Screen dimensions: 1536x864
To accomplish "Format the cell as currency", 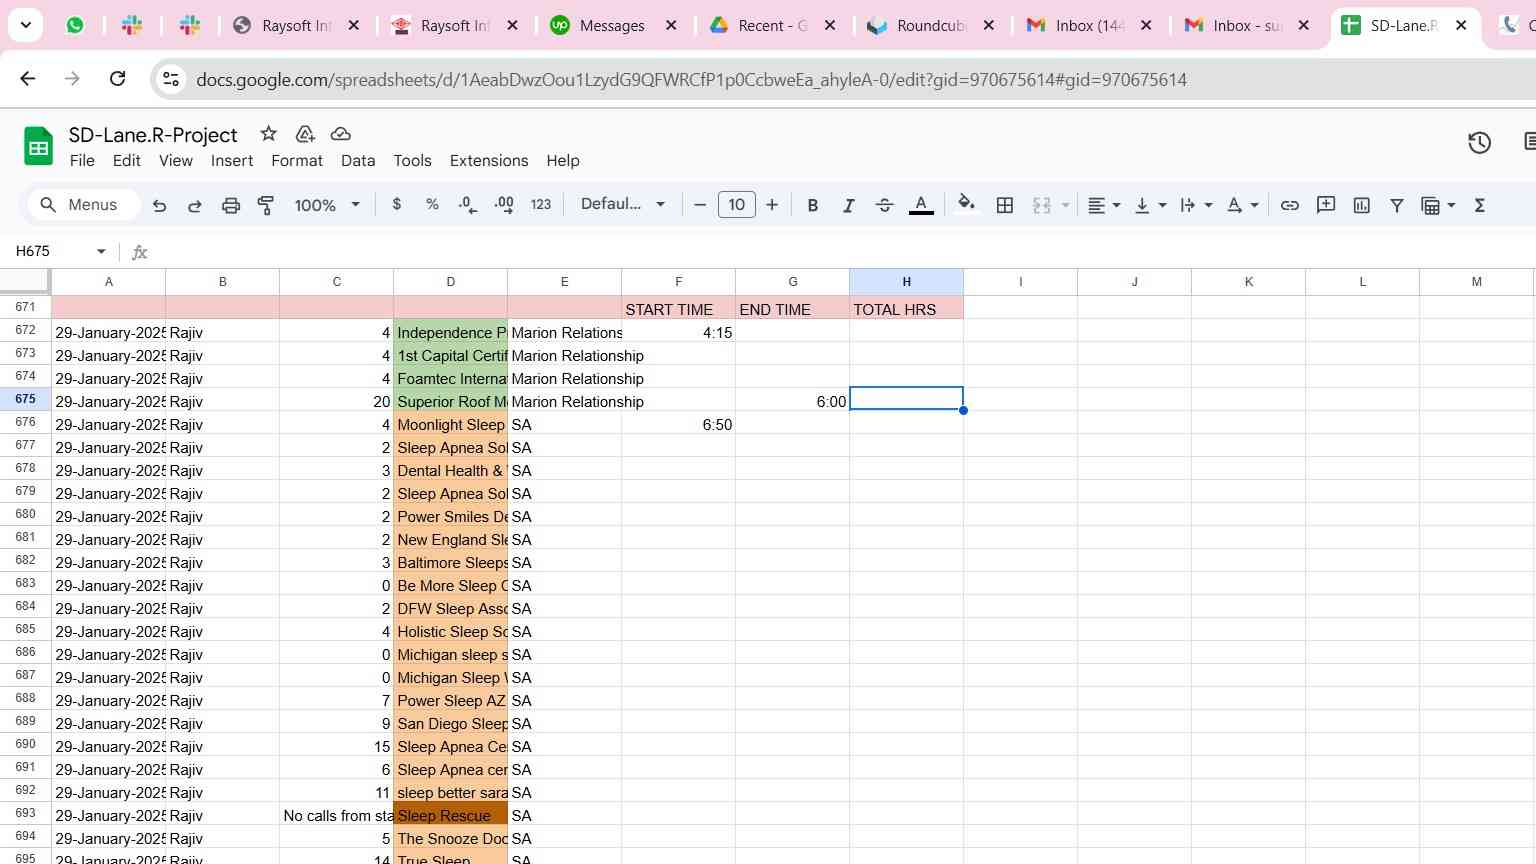I will click(397, 204).
